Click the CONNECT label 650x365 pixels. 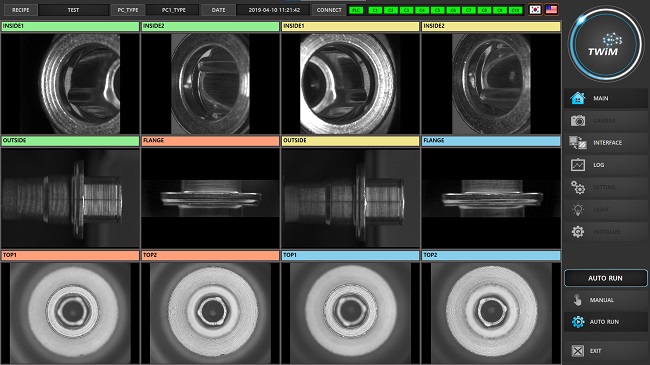(329, 10)
